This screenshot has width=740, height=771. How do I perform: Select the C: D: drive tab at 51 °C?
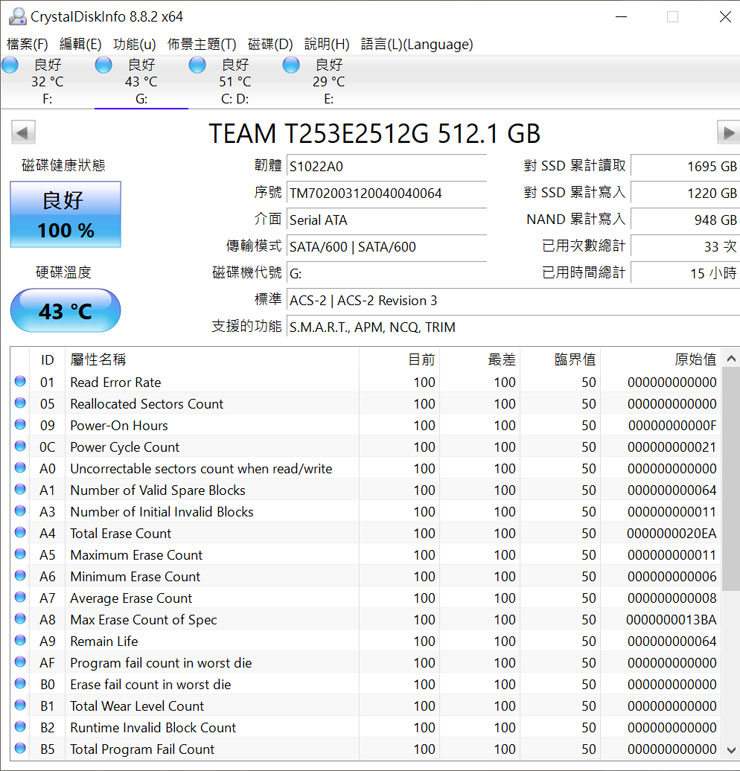tap(235, 82)
